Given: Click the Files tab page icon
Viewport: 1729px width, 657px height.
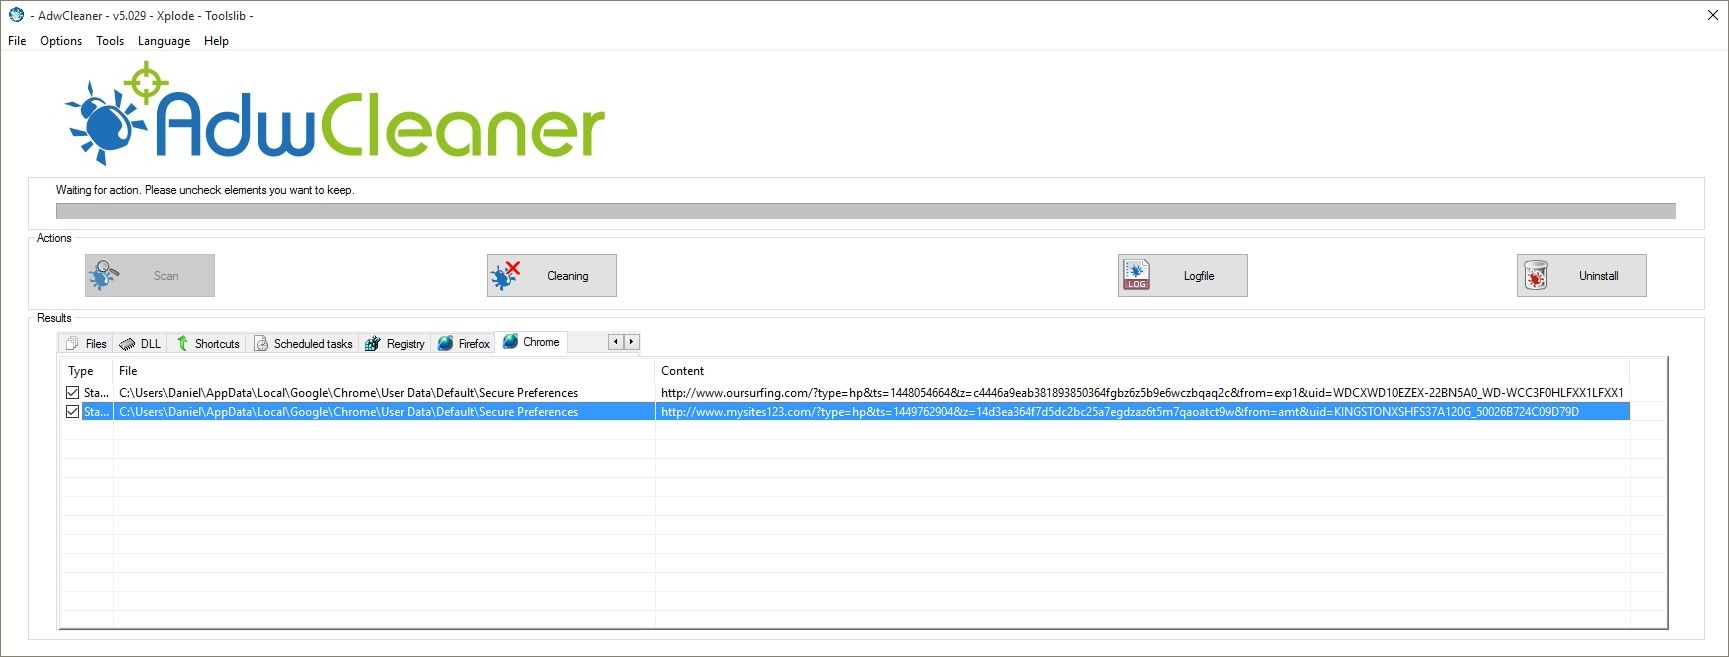Looking at the screenshot, I should tap(72, 343).
